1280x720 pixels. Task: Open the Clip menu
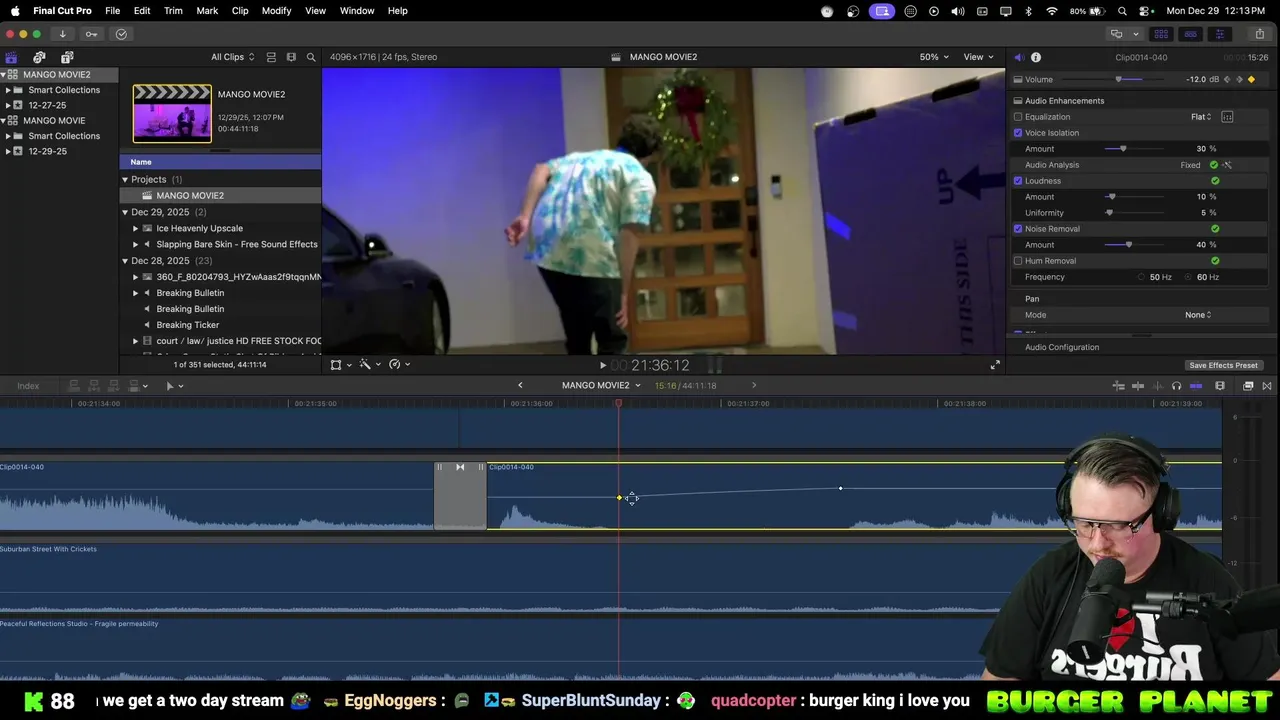point(240,10)
